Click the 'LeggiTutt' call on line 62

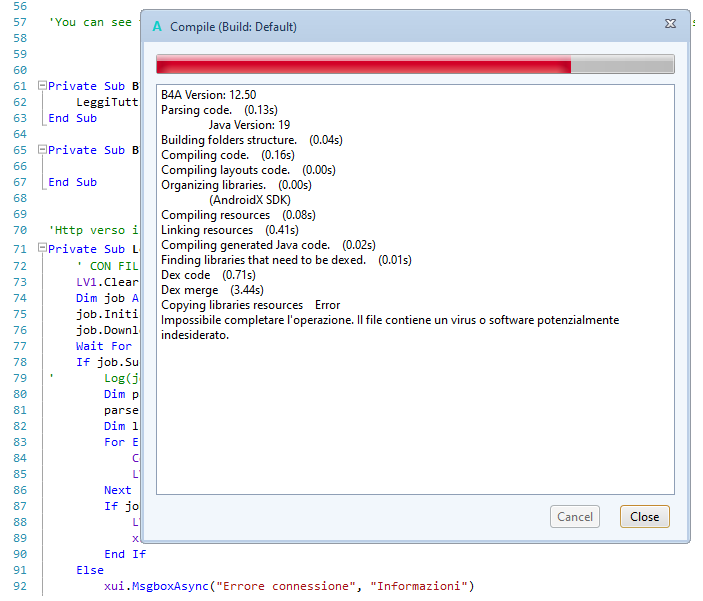click(107, 102)
